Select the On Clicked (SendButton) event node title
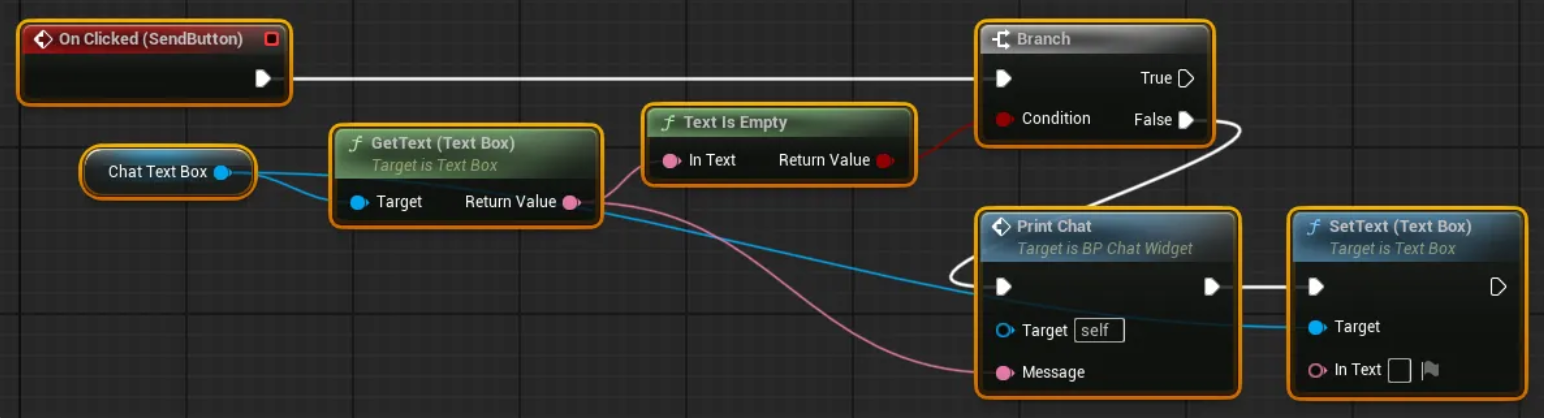Image resolution: width=1544 pixels, height=418 pixels. [151, 39]
